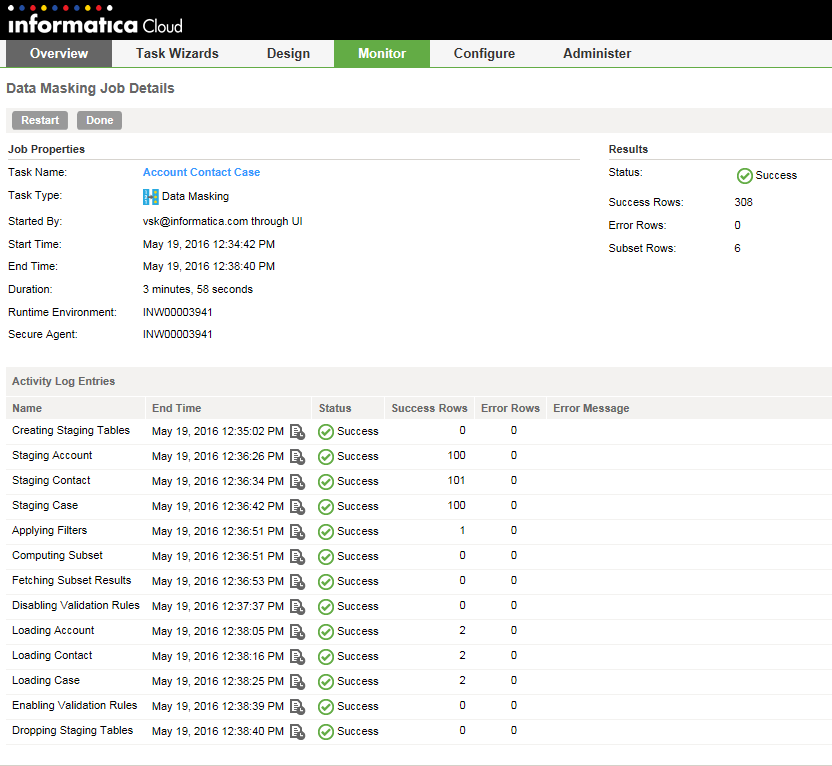Viewport: 832px width, 766px height.
Task: Click the Duration value 3 minutes, 58 seconds
Action: [x=198, y=290]
